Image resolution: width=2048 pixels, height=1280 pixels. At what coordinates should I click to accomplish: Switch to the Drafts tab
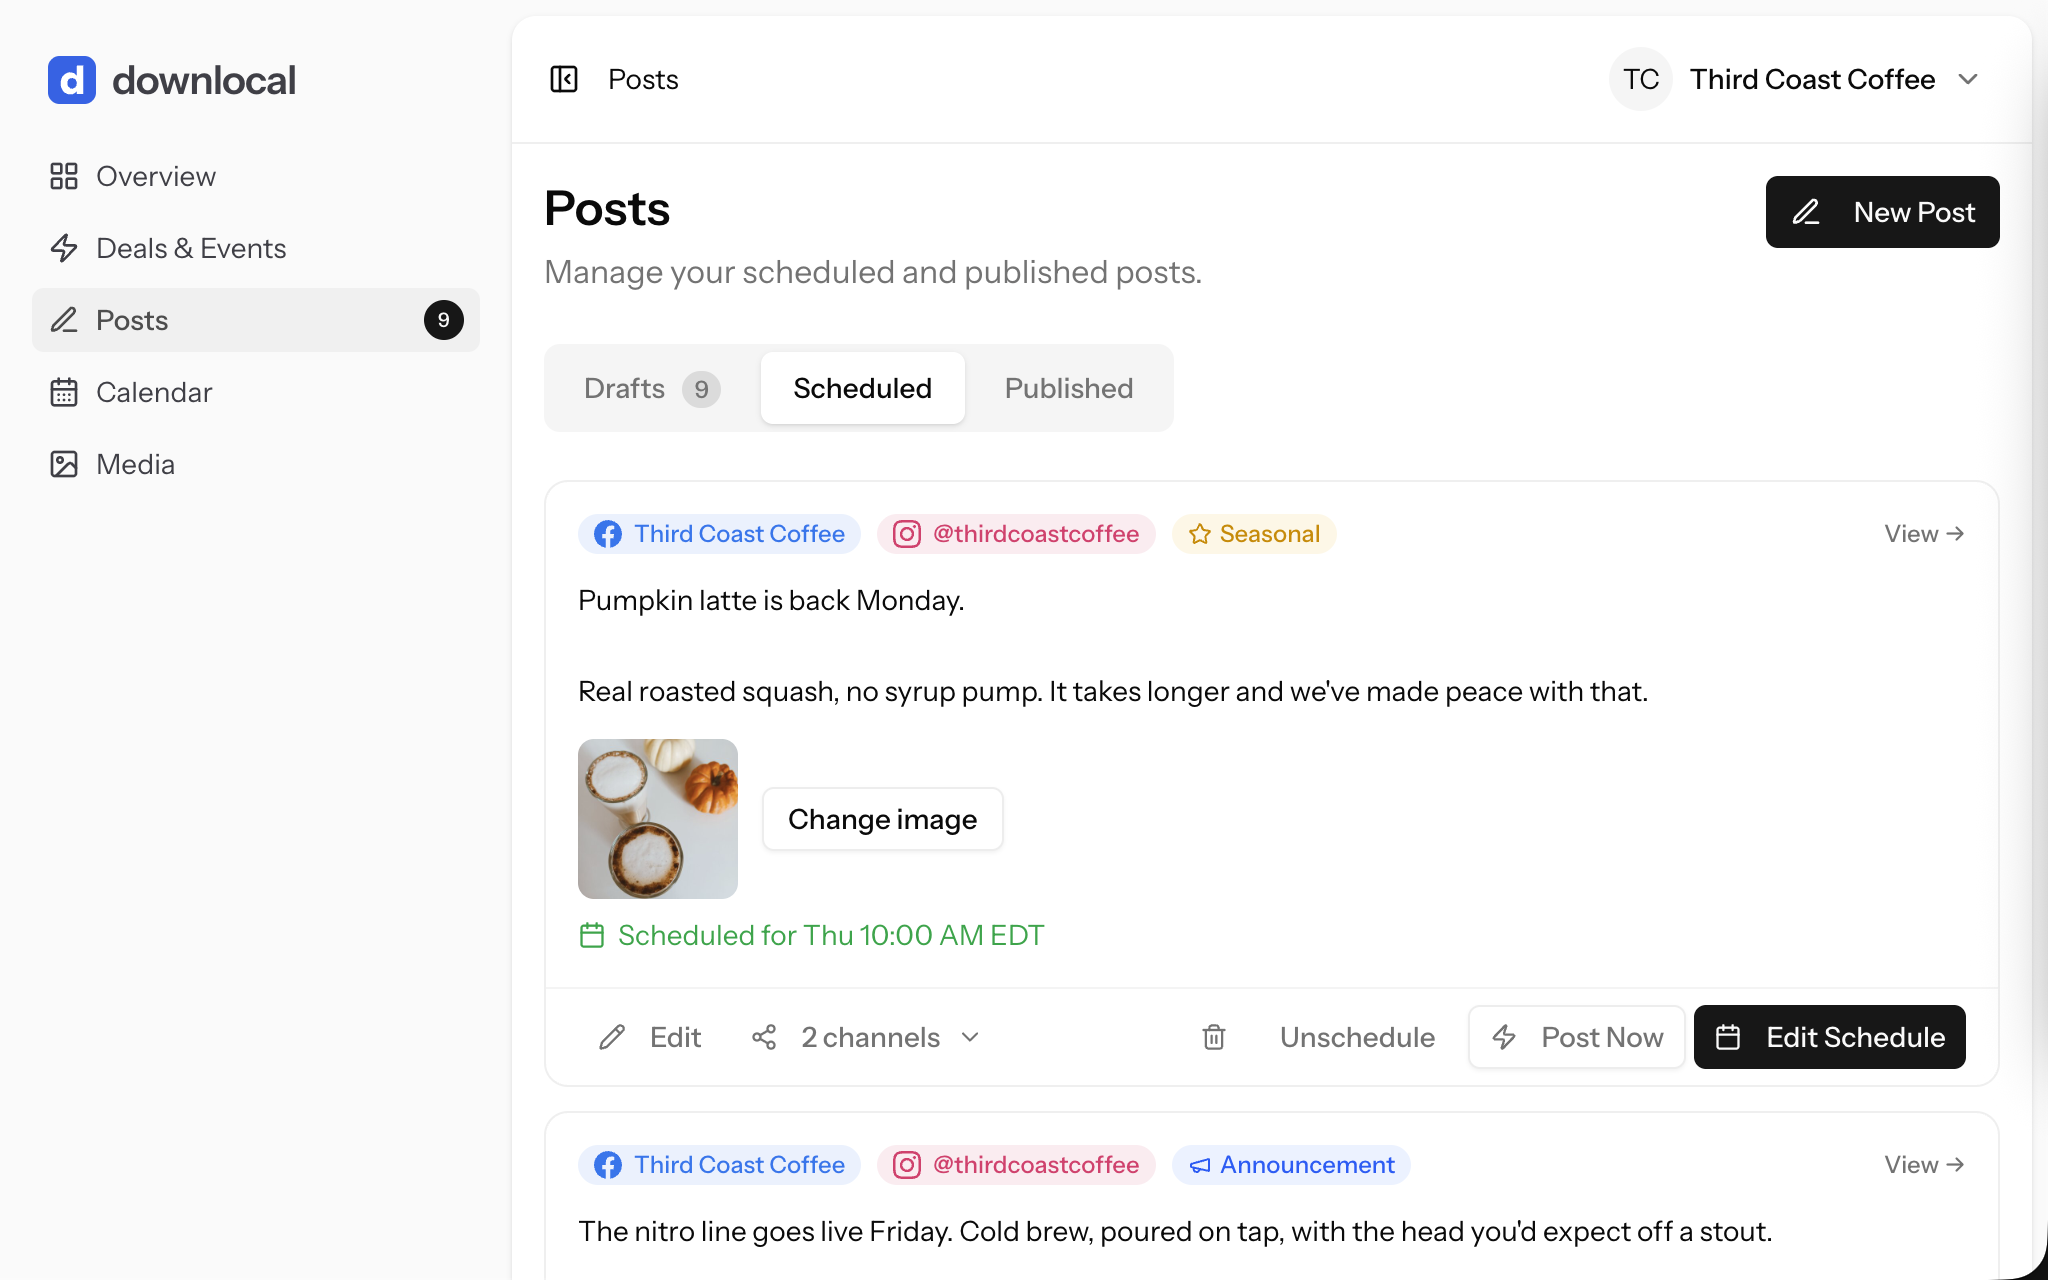point(652,388)
